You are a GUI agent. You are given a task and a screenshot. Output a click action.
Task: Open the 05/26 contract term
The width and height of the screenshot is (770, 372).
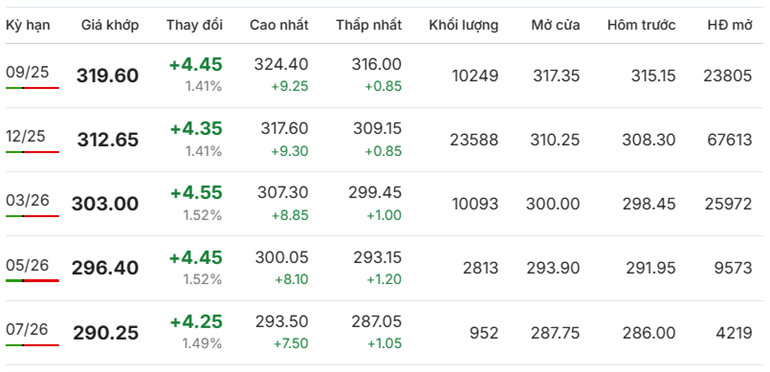pos(28,265)
